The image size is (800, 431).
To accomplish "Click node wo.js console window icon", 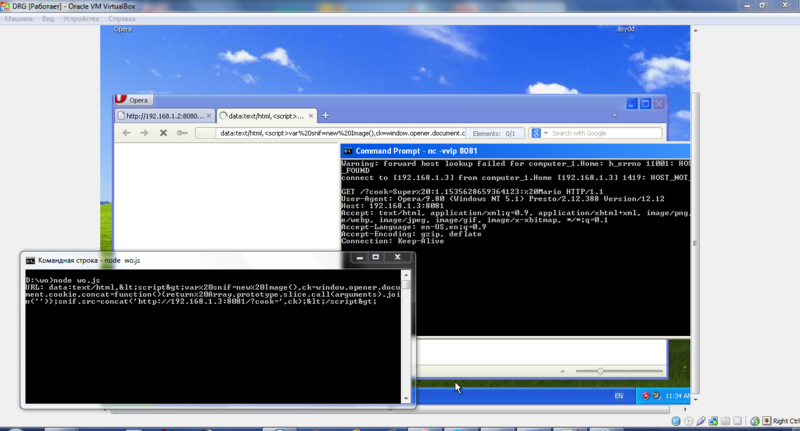I will tap(31, 260).
